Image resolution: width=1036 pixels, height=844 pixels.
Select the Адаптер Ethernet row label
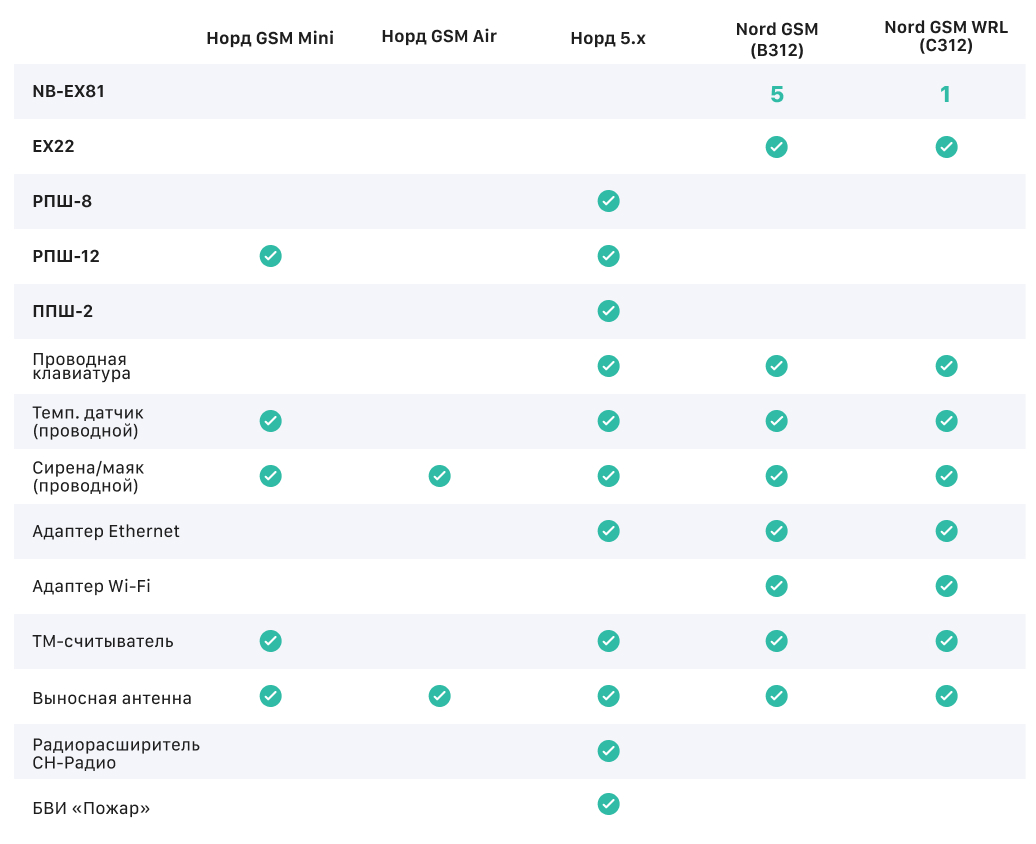coord(106,531)
